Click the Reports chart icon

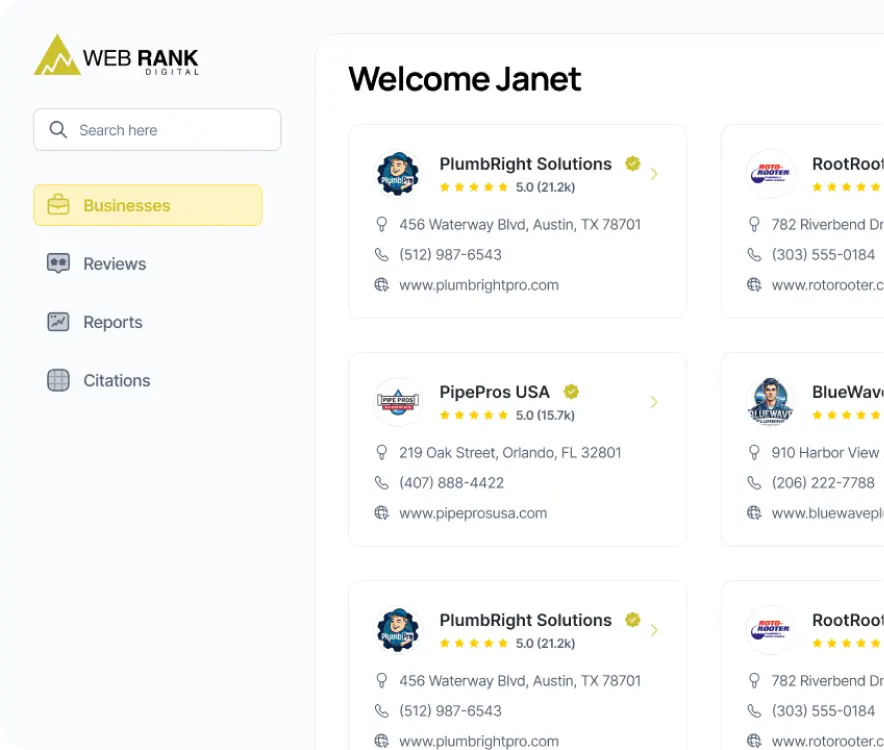pyautogui.click(x=59, y=322)
